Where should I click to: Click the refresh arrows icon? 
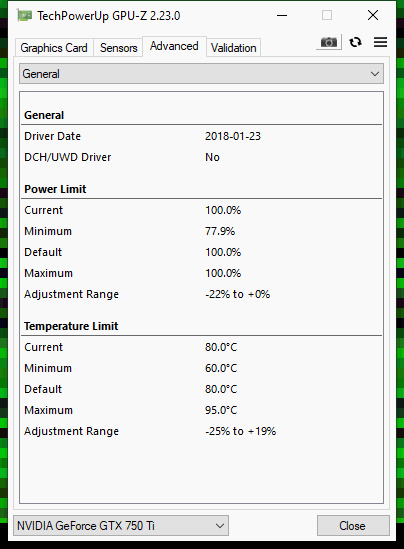355,42
